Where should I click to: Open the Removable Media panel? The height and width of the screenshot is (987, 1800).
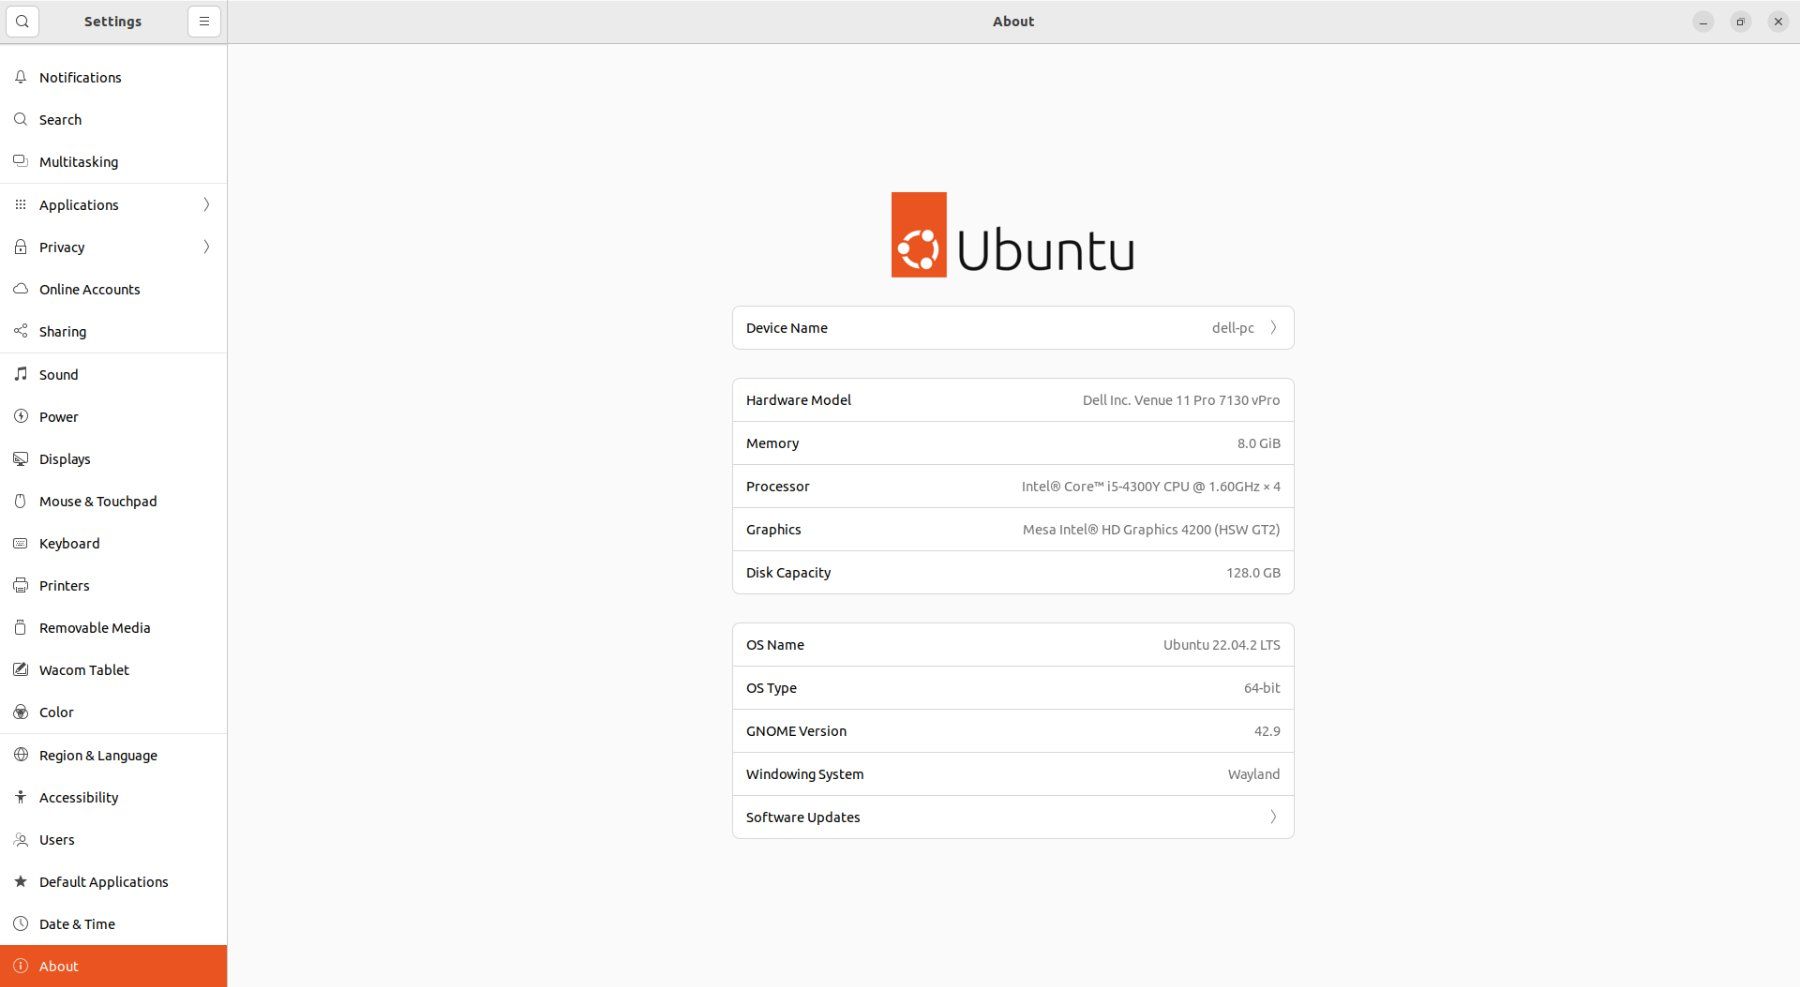tap(114, 628)
